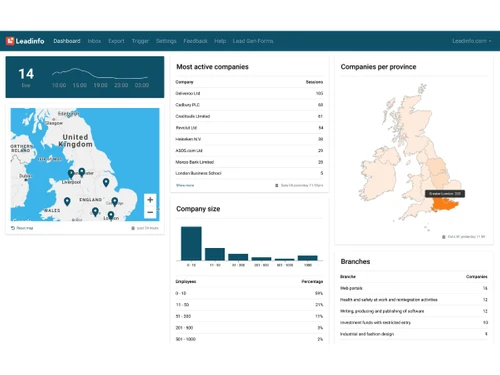Open the first company row with 105 sessions
500x375 pixels.
(x=249, y=93)
